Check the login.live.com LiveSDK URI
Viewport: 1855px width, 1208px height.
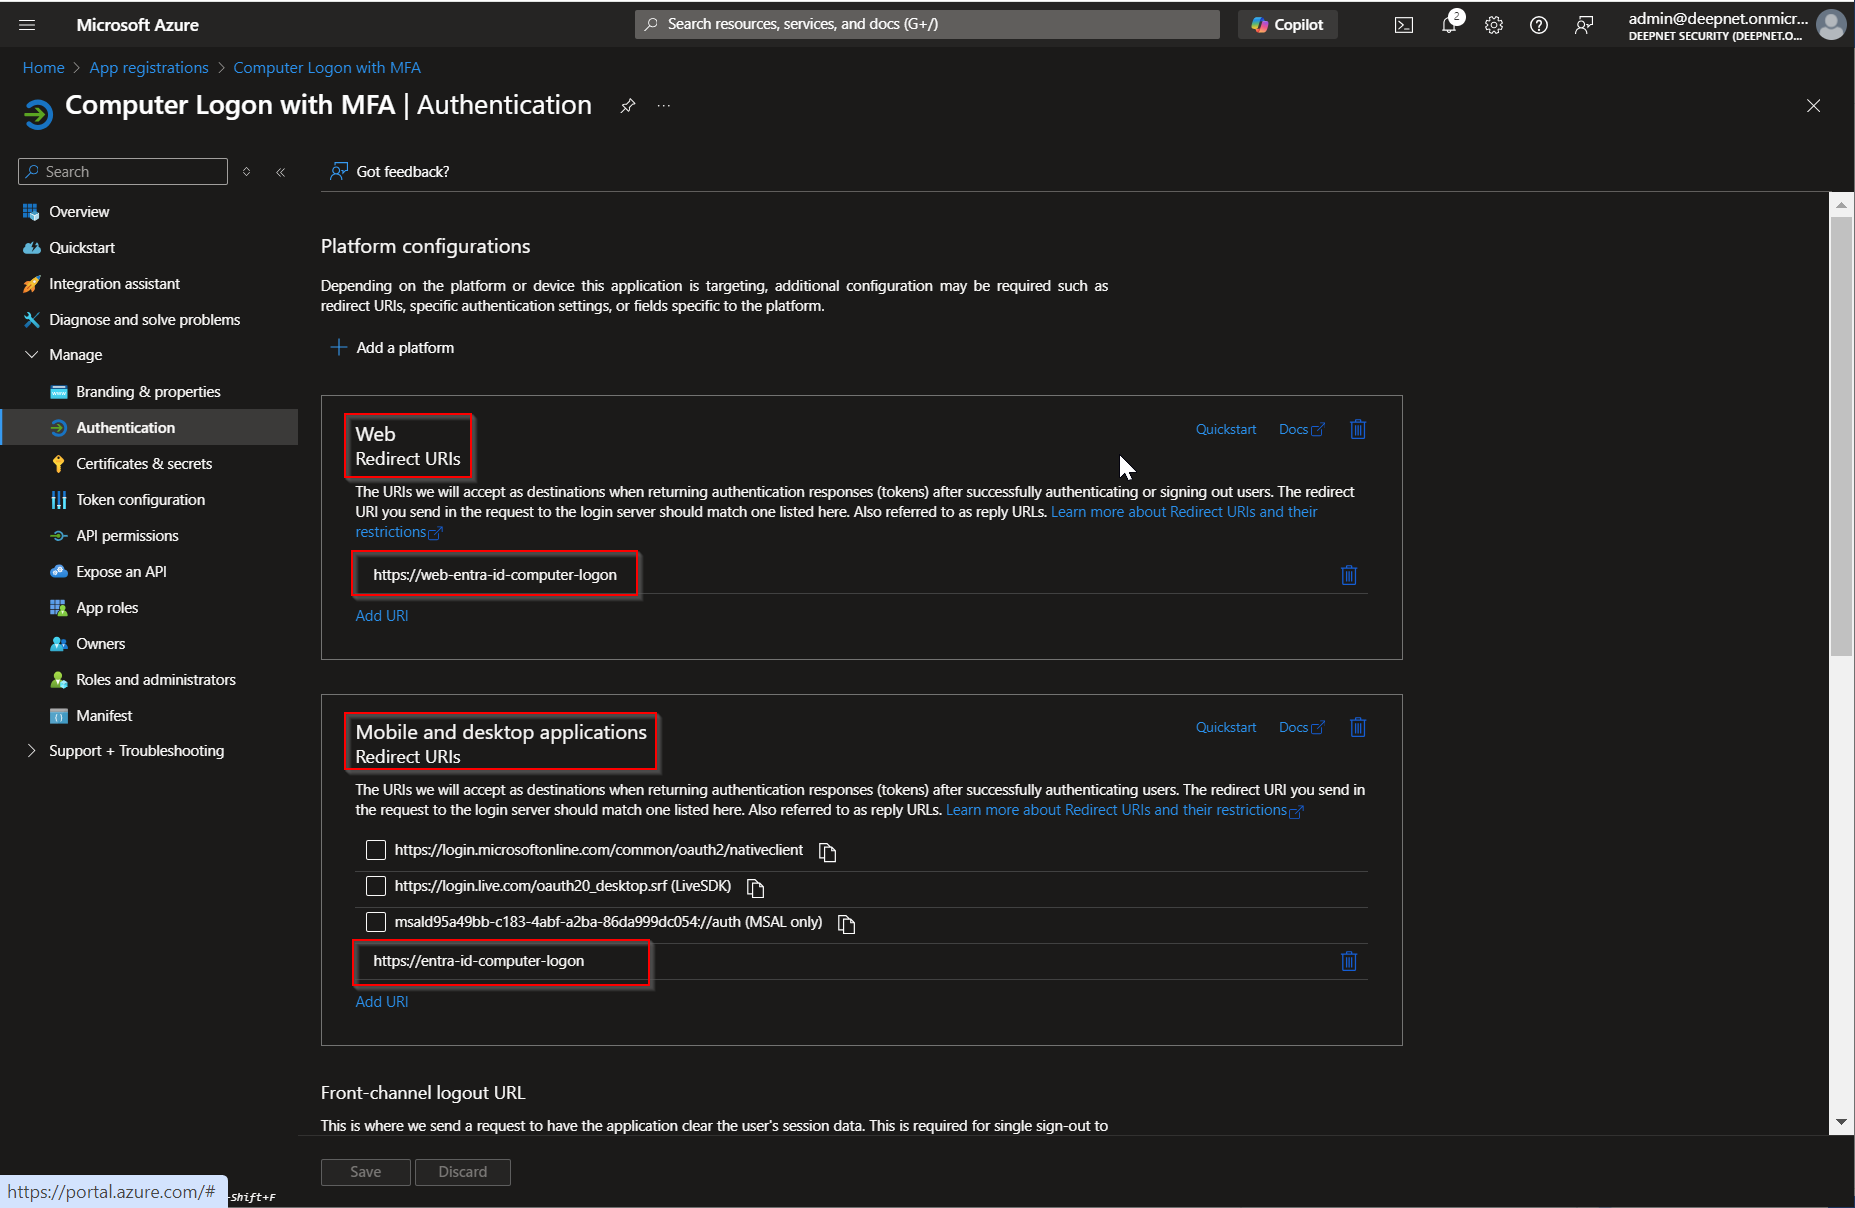(376, 886)
